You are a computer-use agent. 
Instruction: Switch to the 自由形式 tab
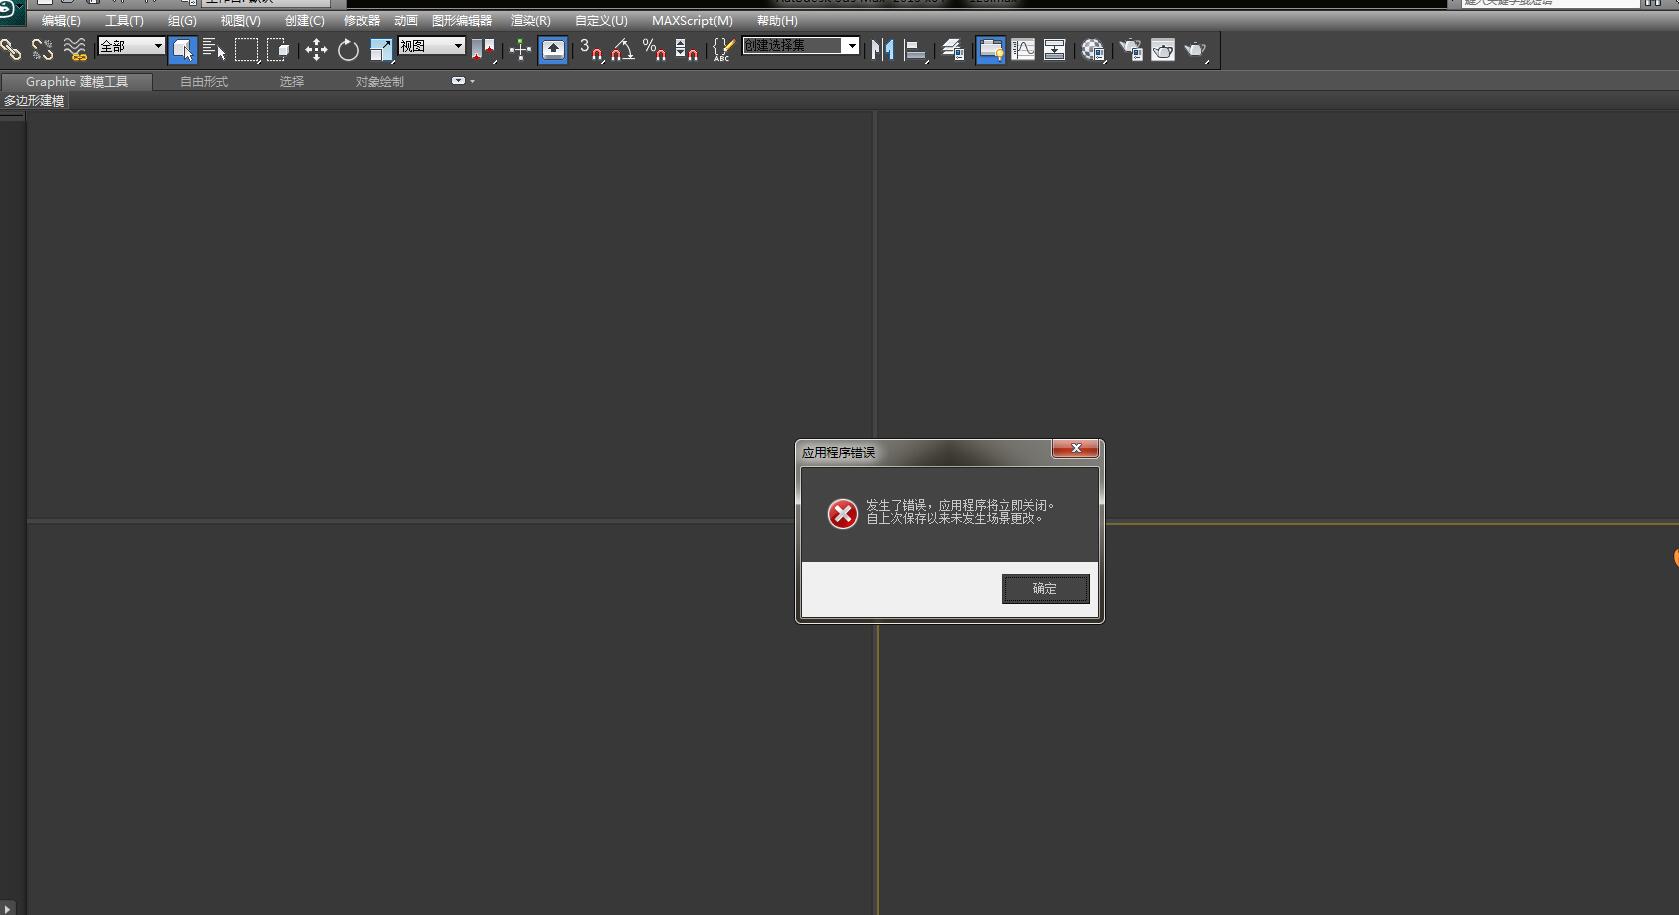coord(204,82)
